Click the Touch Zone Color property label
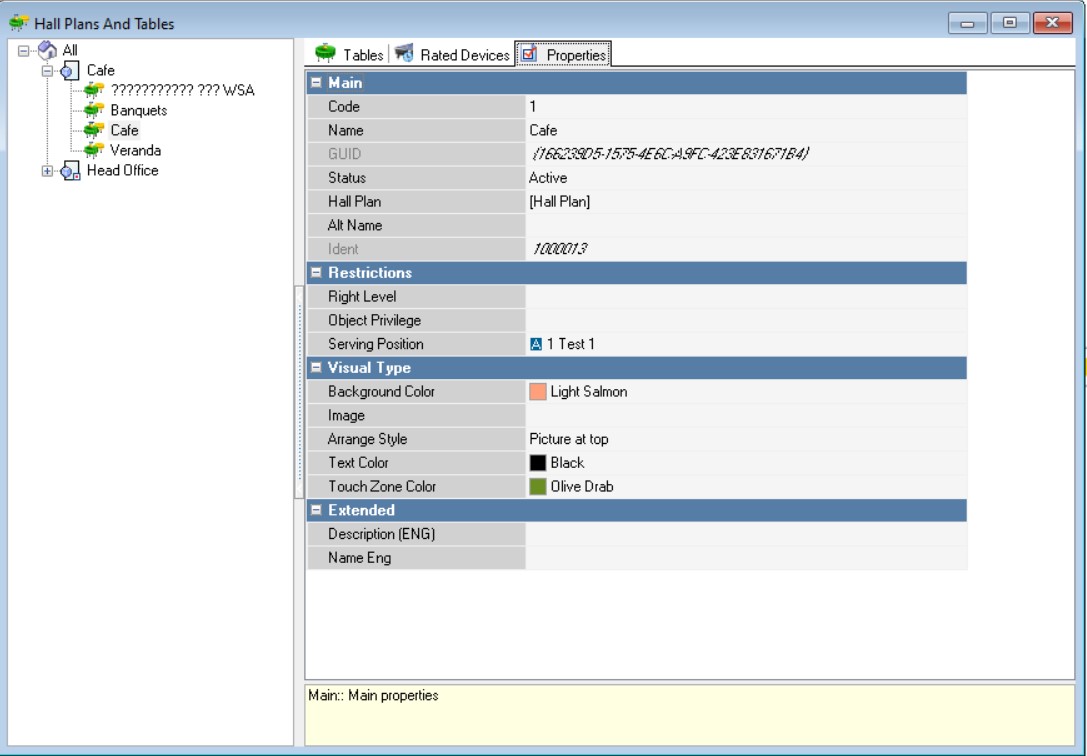 tap(382, 486)
